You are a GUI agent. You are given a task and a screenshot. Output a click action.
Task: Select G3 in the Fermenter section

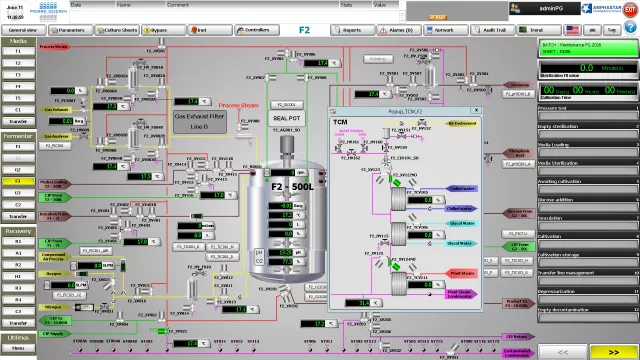18,193
